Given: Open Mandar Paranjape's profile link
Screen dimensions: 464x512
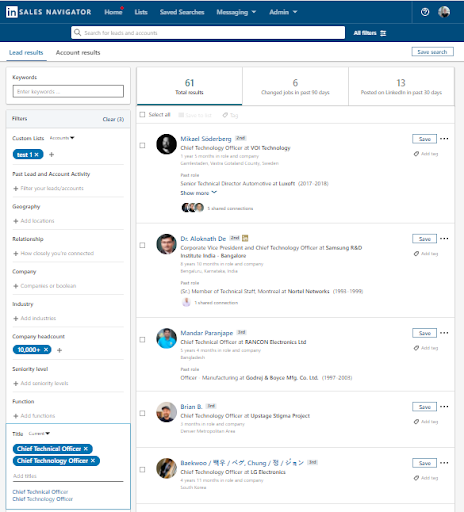Looking at the screenshot, I should tap(207, 333).
